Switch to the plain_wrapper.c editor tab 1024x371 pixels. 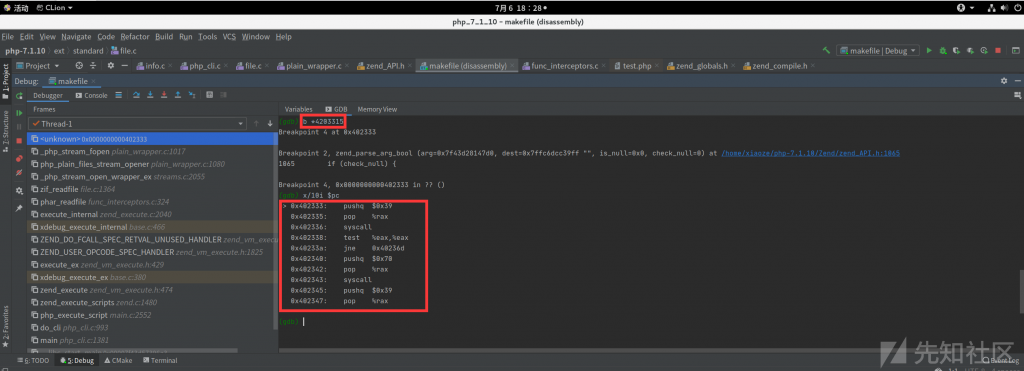(312, 66)
